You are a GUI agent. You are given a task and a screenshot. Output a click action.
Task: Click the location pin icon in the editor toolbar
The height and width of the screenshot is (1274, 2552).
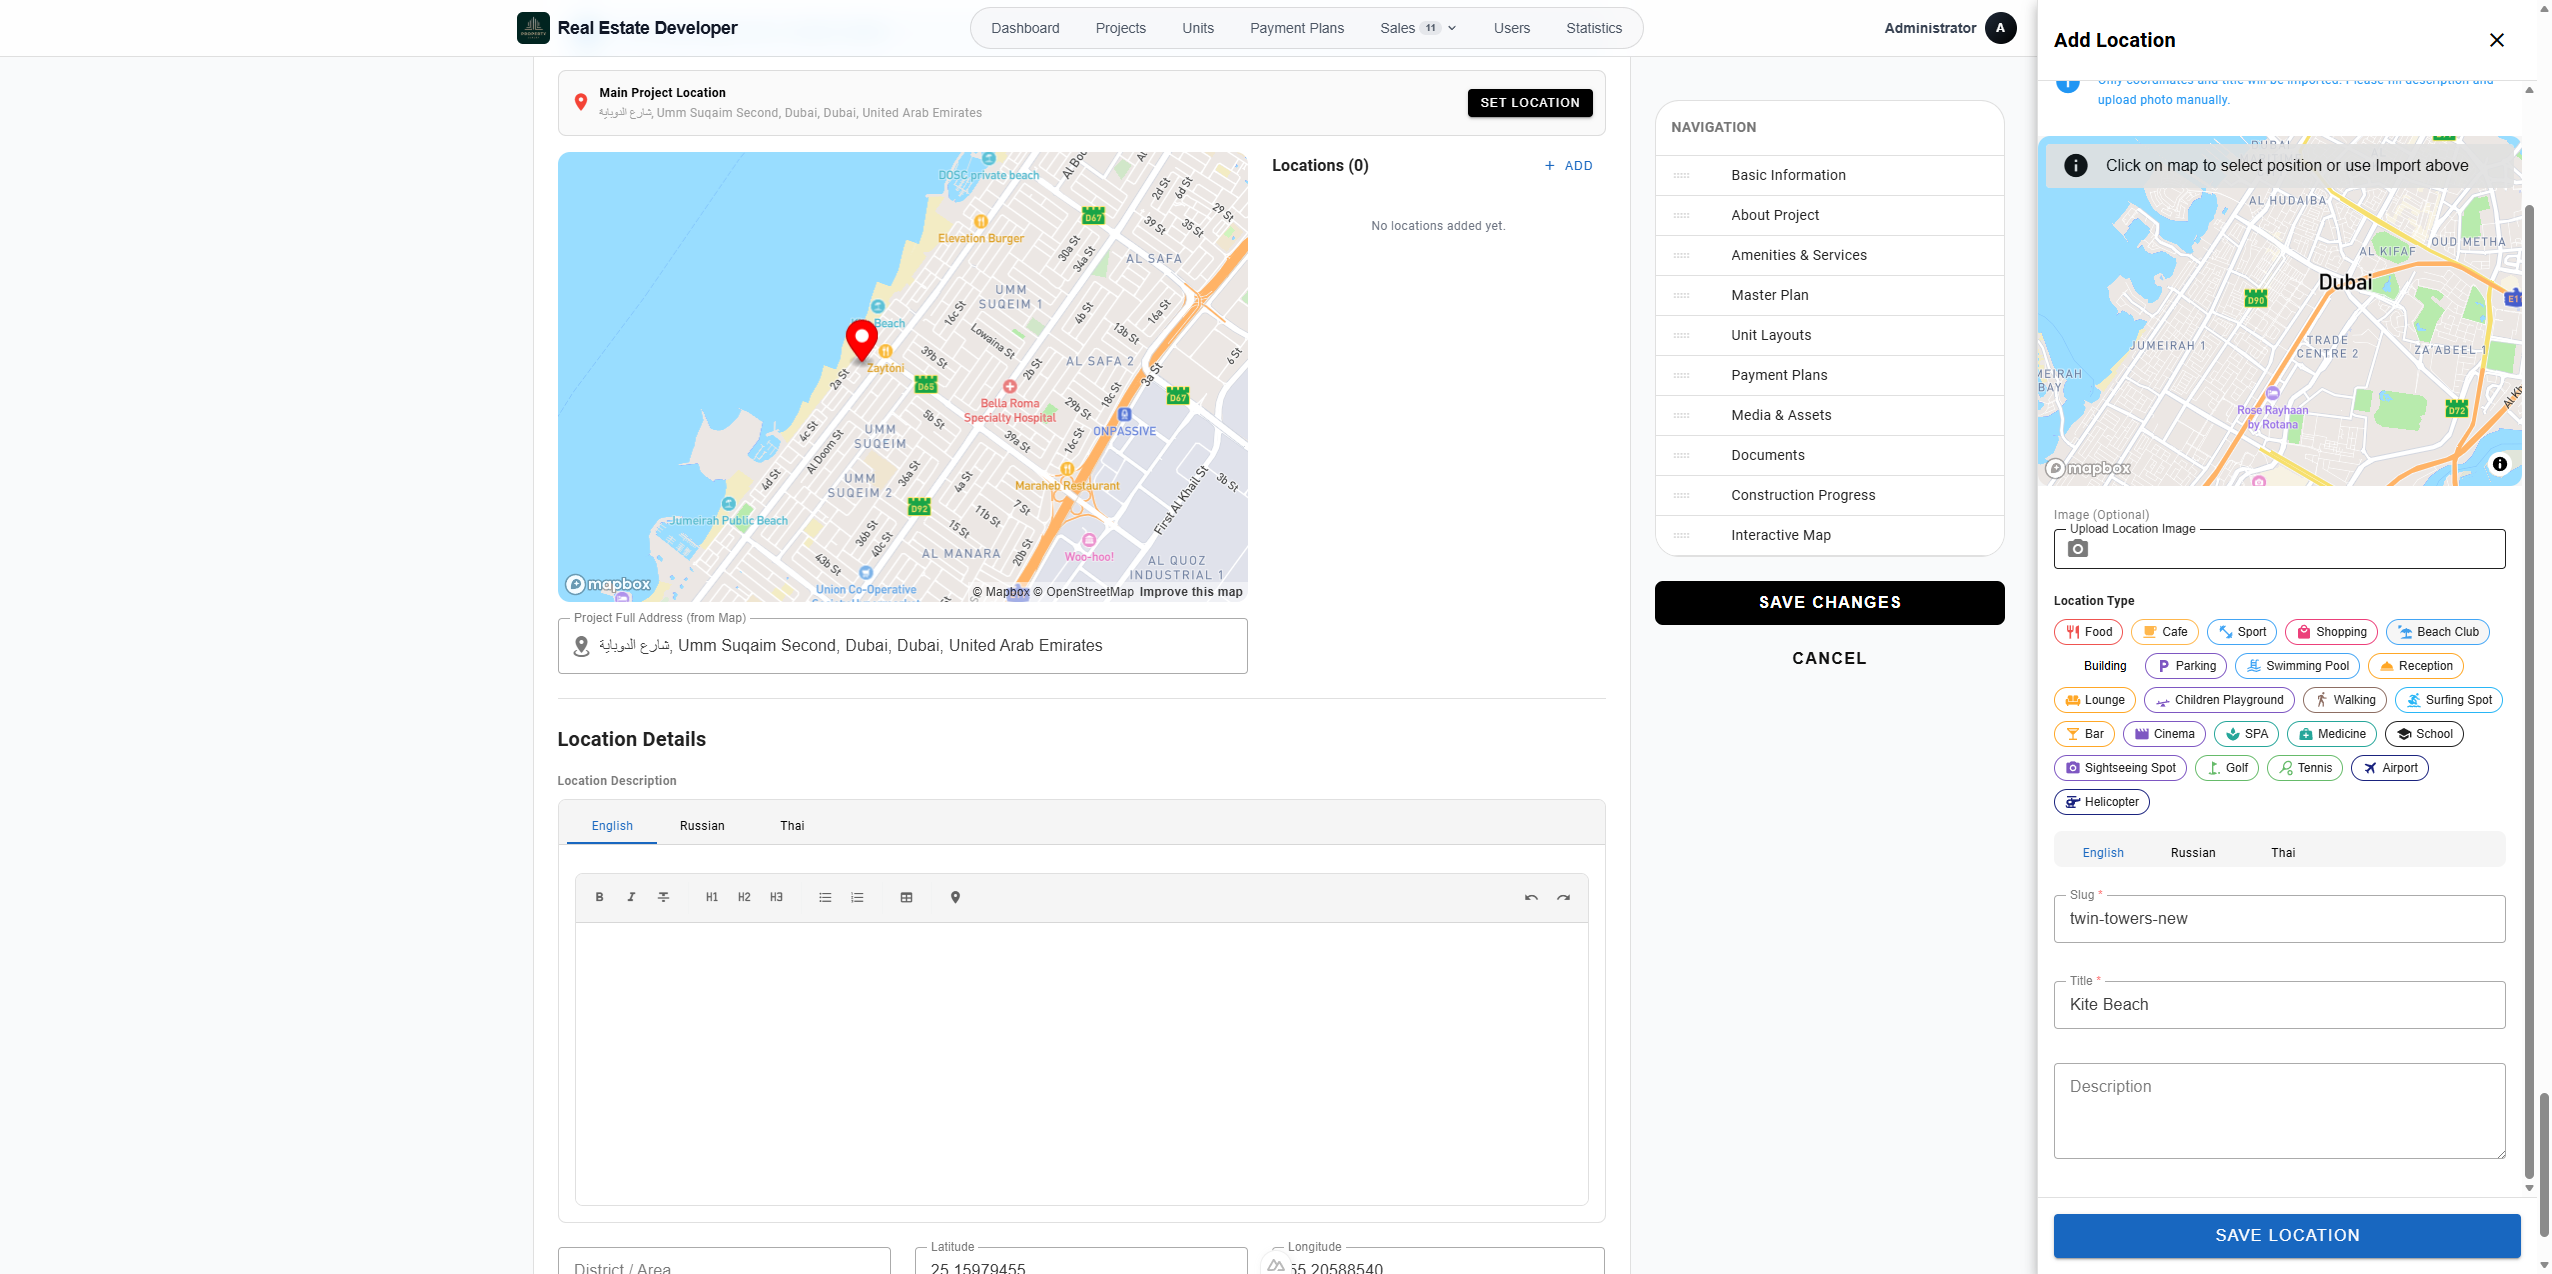pos(955,897)
